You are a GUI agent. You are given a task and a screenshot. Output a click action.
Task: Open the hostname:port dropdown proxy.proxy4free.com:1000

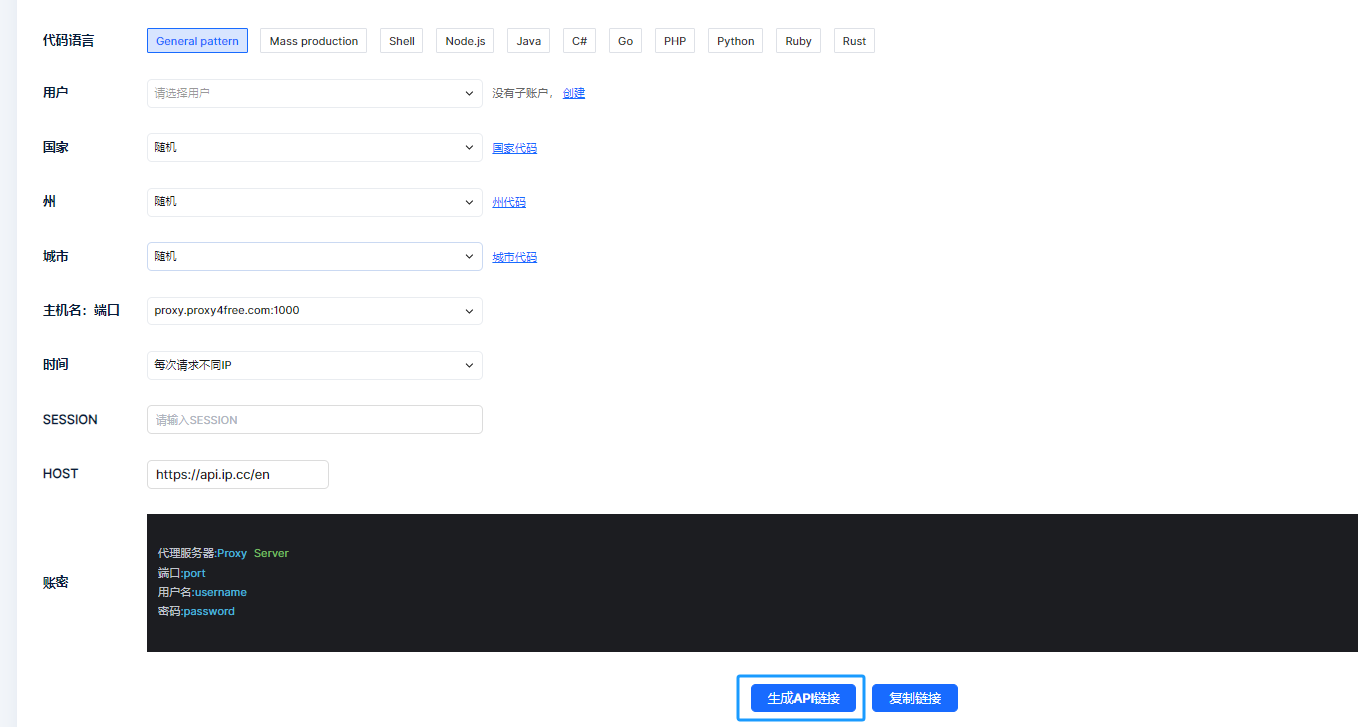[x=314, y=311]
